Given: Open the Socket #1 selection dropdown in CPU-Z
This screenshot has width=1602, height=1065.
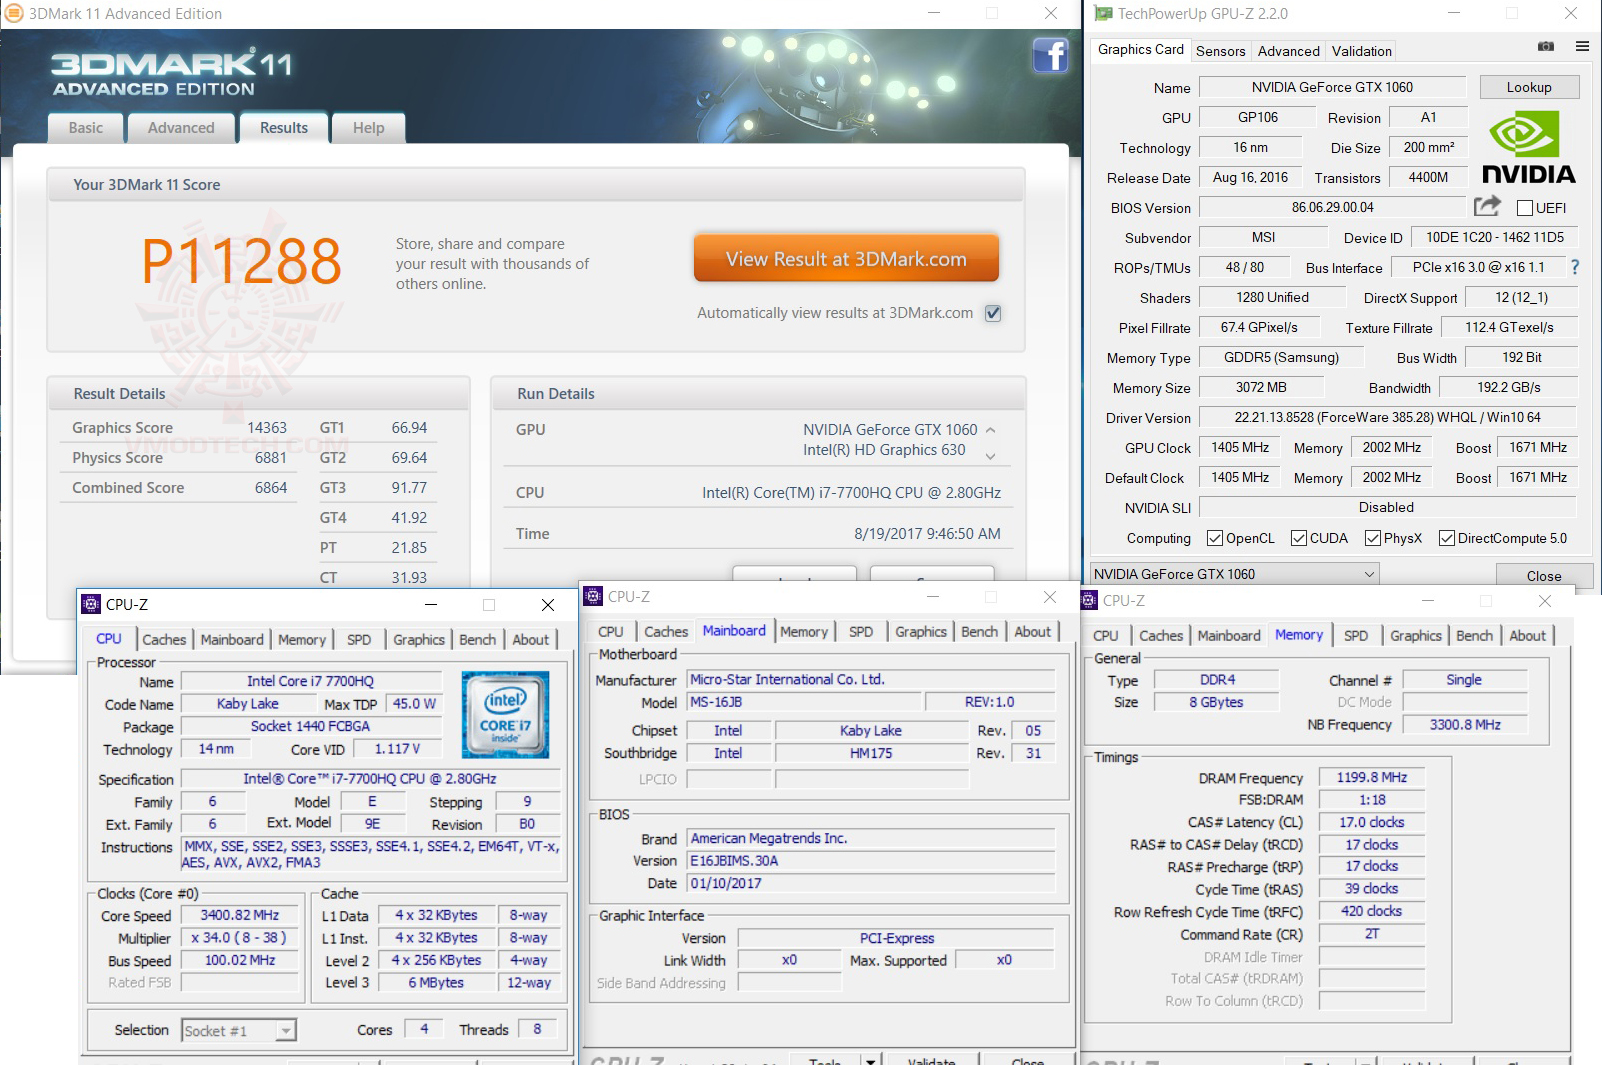Looking at the screenshot, I should click(239, 1031).
